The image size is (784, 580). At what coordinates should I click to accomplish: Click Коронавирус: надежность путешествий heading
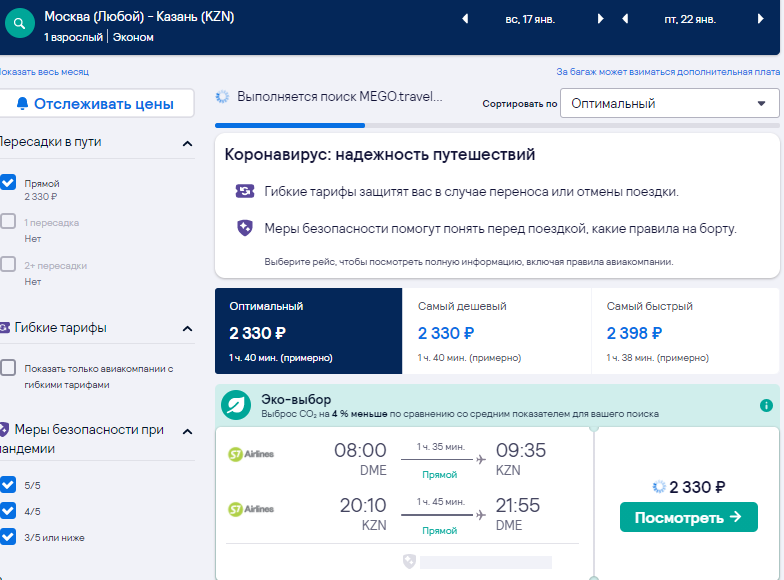click(380, 154)
